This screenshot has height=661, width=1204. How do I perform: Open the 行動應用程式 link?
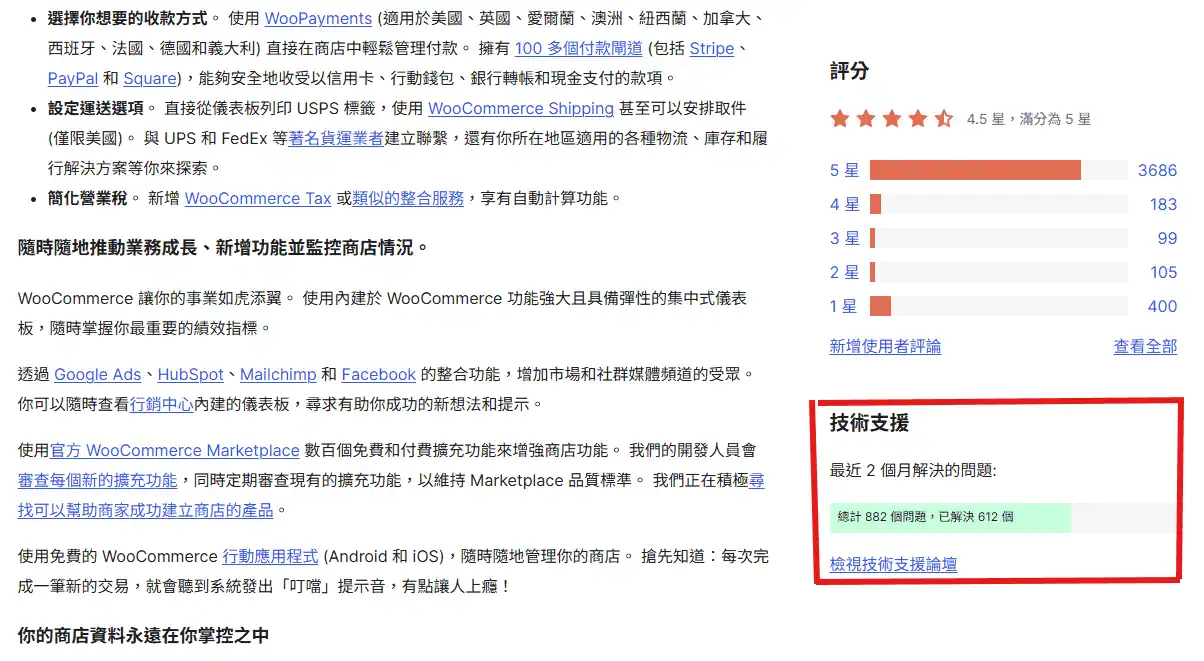pyautogui.click(x=270, y=556)
